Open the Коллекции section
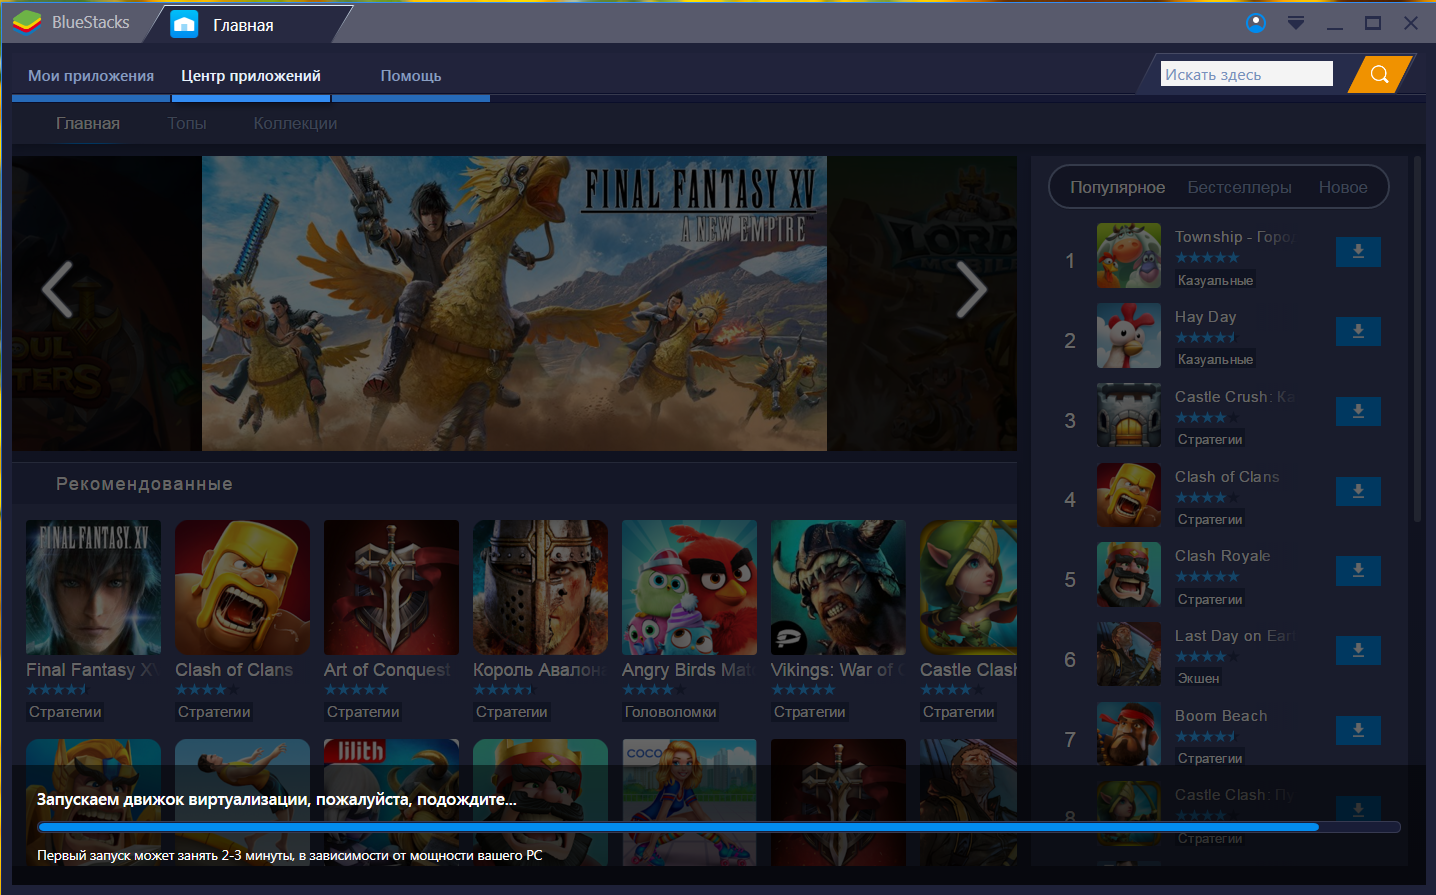Screen dimensions: 1436x895 [295, 124]
